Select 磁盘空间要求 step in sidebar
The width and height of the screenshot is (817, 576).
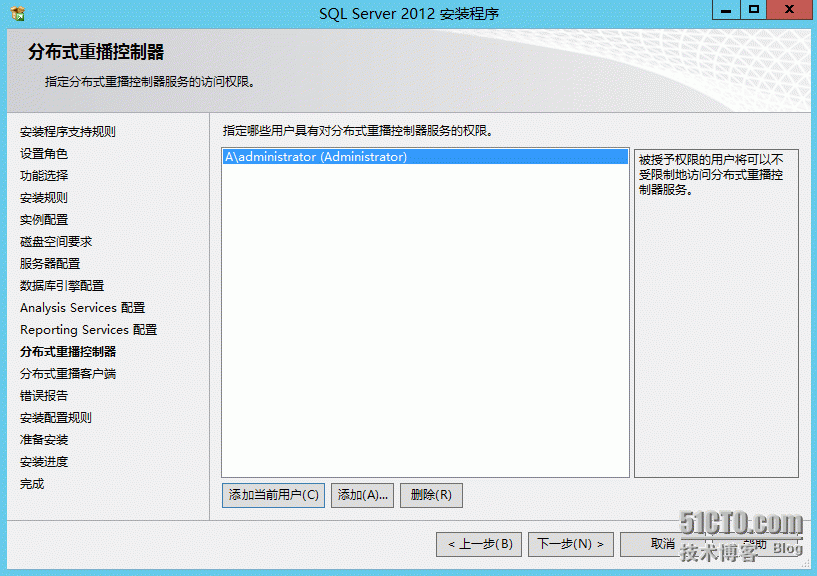[56, 241]
